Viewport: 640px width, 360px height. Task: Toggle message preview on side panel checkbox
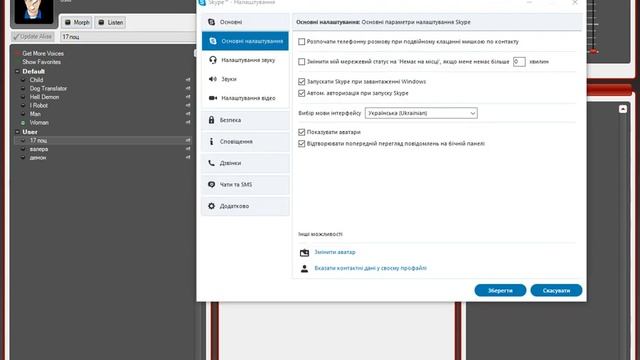[x=302, y=144]
